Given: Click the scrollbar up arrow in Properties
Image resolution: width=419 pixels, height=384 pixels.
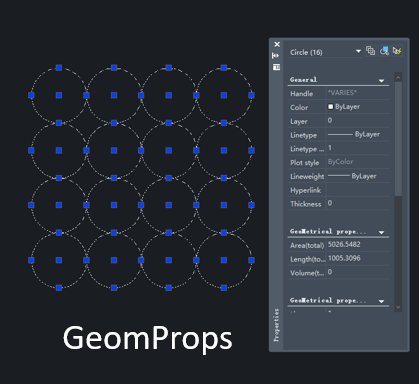Looking at the screenshot, I should (398, 77).
